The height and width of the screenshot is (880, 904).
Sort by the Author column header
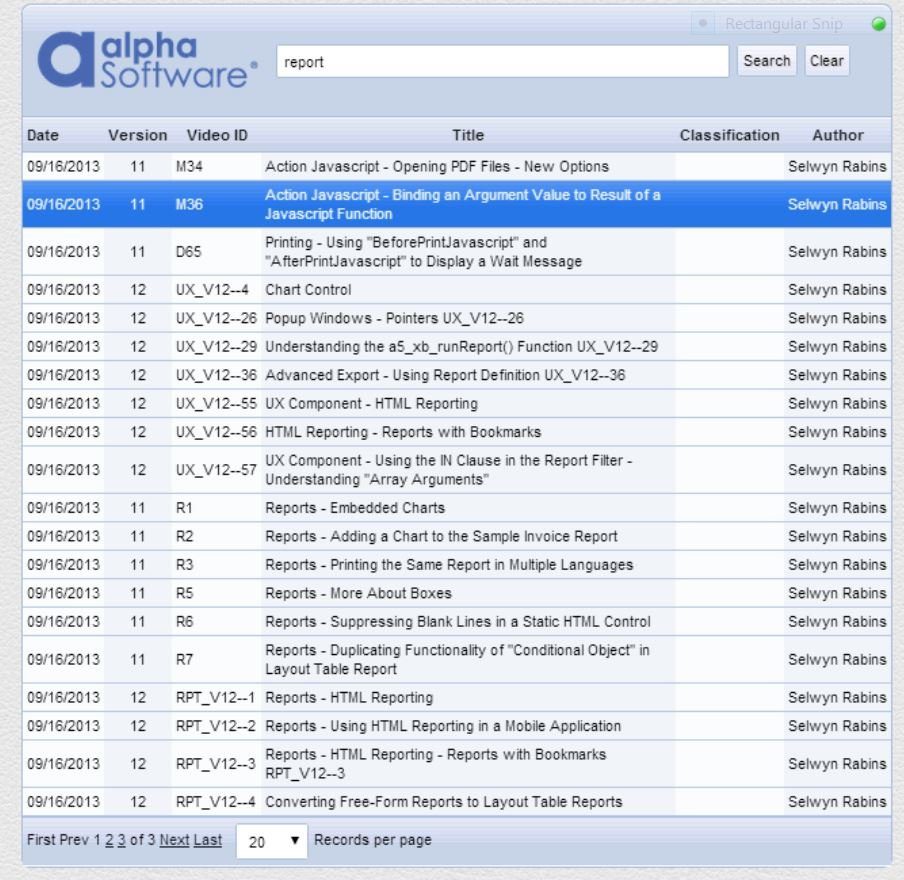click(x=837, y=135)
